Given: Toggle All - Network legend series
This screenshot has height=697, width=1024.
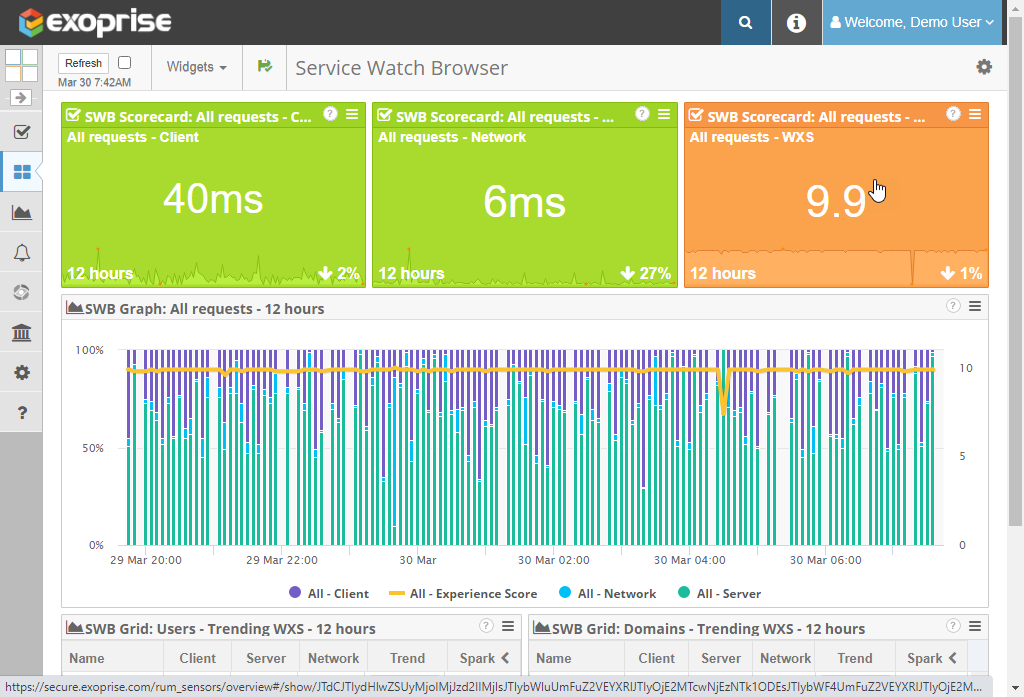Looking at the screenshot, I should (607, 593).
